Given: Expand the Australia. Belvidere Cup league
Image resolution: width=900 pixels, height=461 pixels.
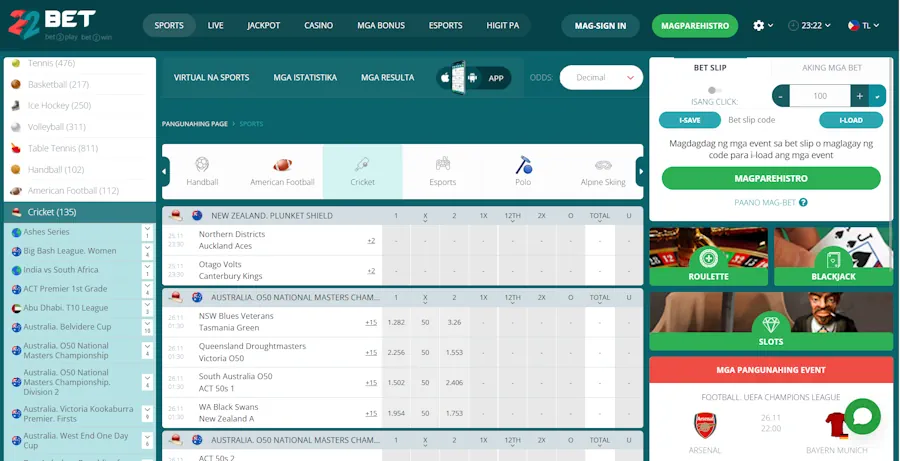Looking at the screenshot, I should click(x=148, y=327).
